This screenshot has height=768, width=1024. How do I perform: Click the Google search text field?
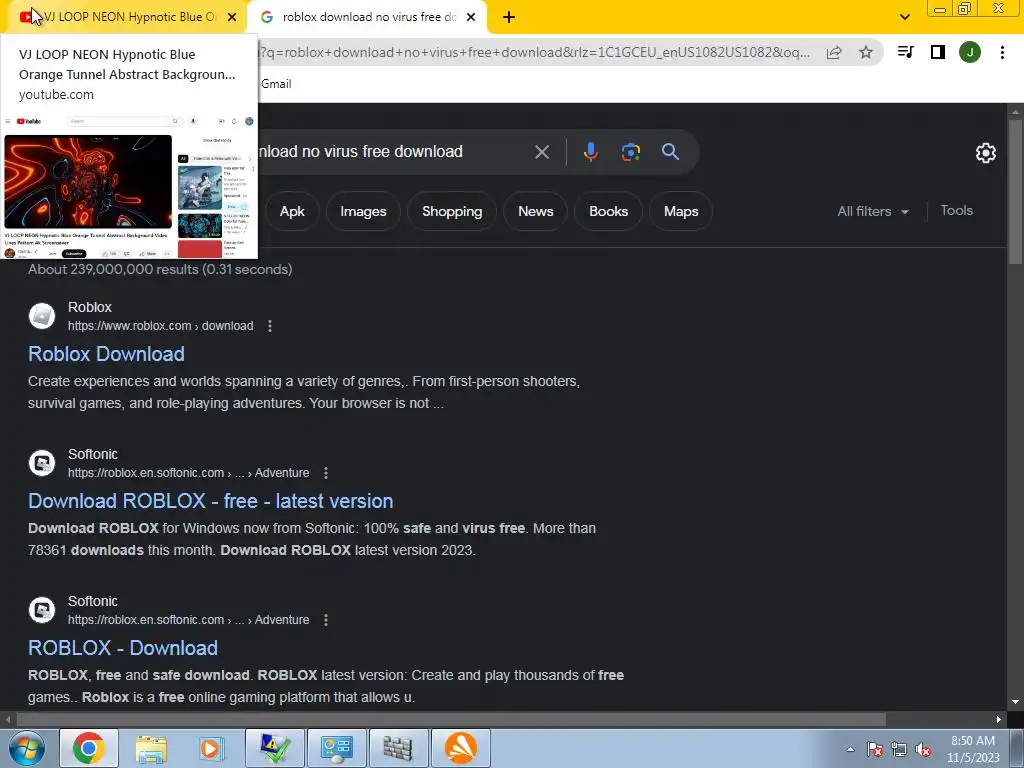point(392,152)
